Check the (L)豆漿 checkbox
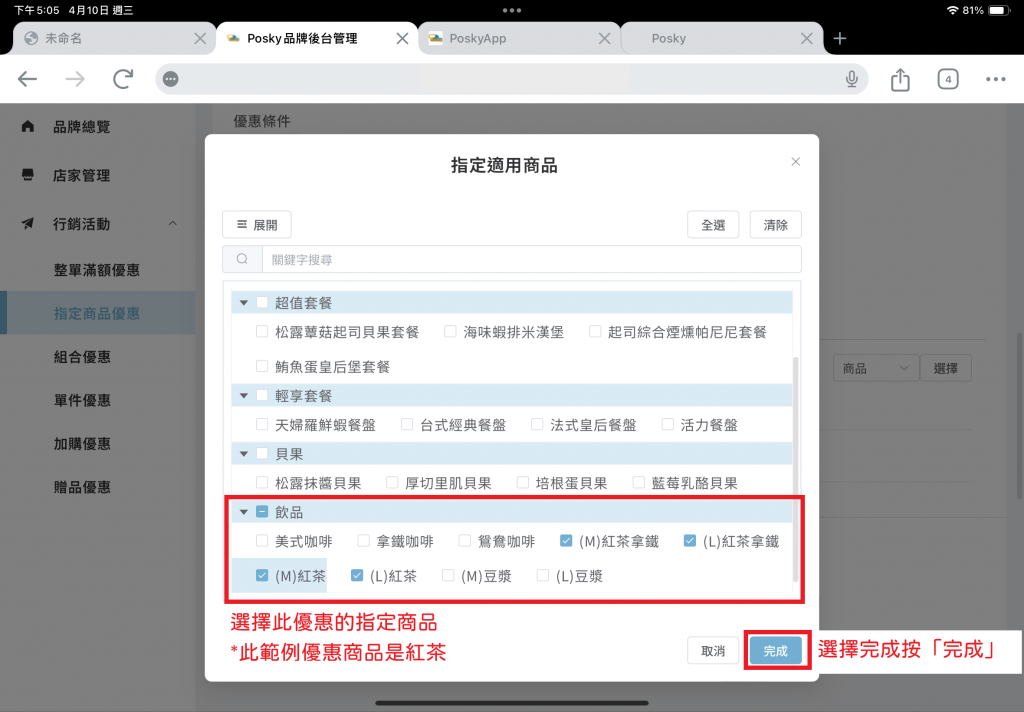 [x=543, y=575]
